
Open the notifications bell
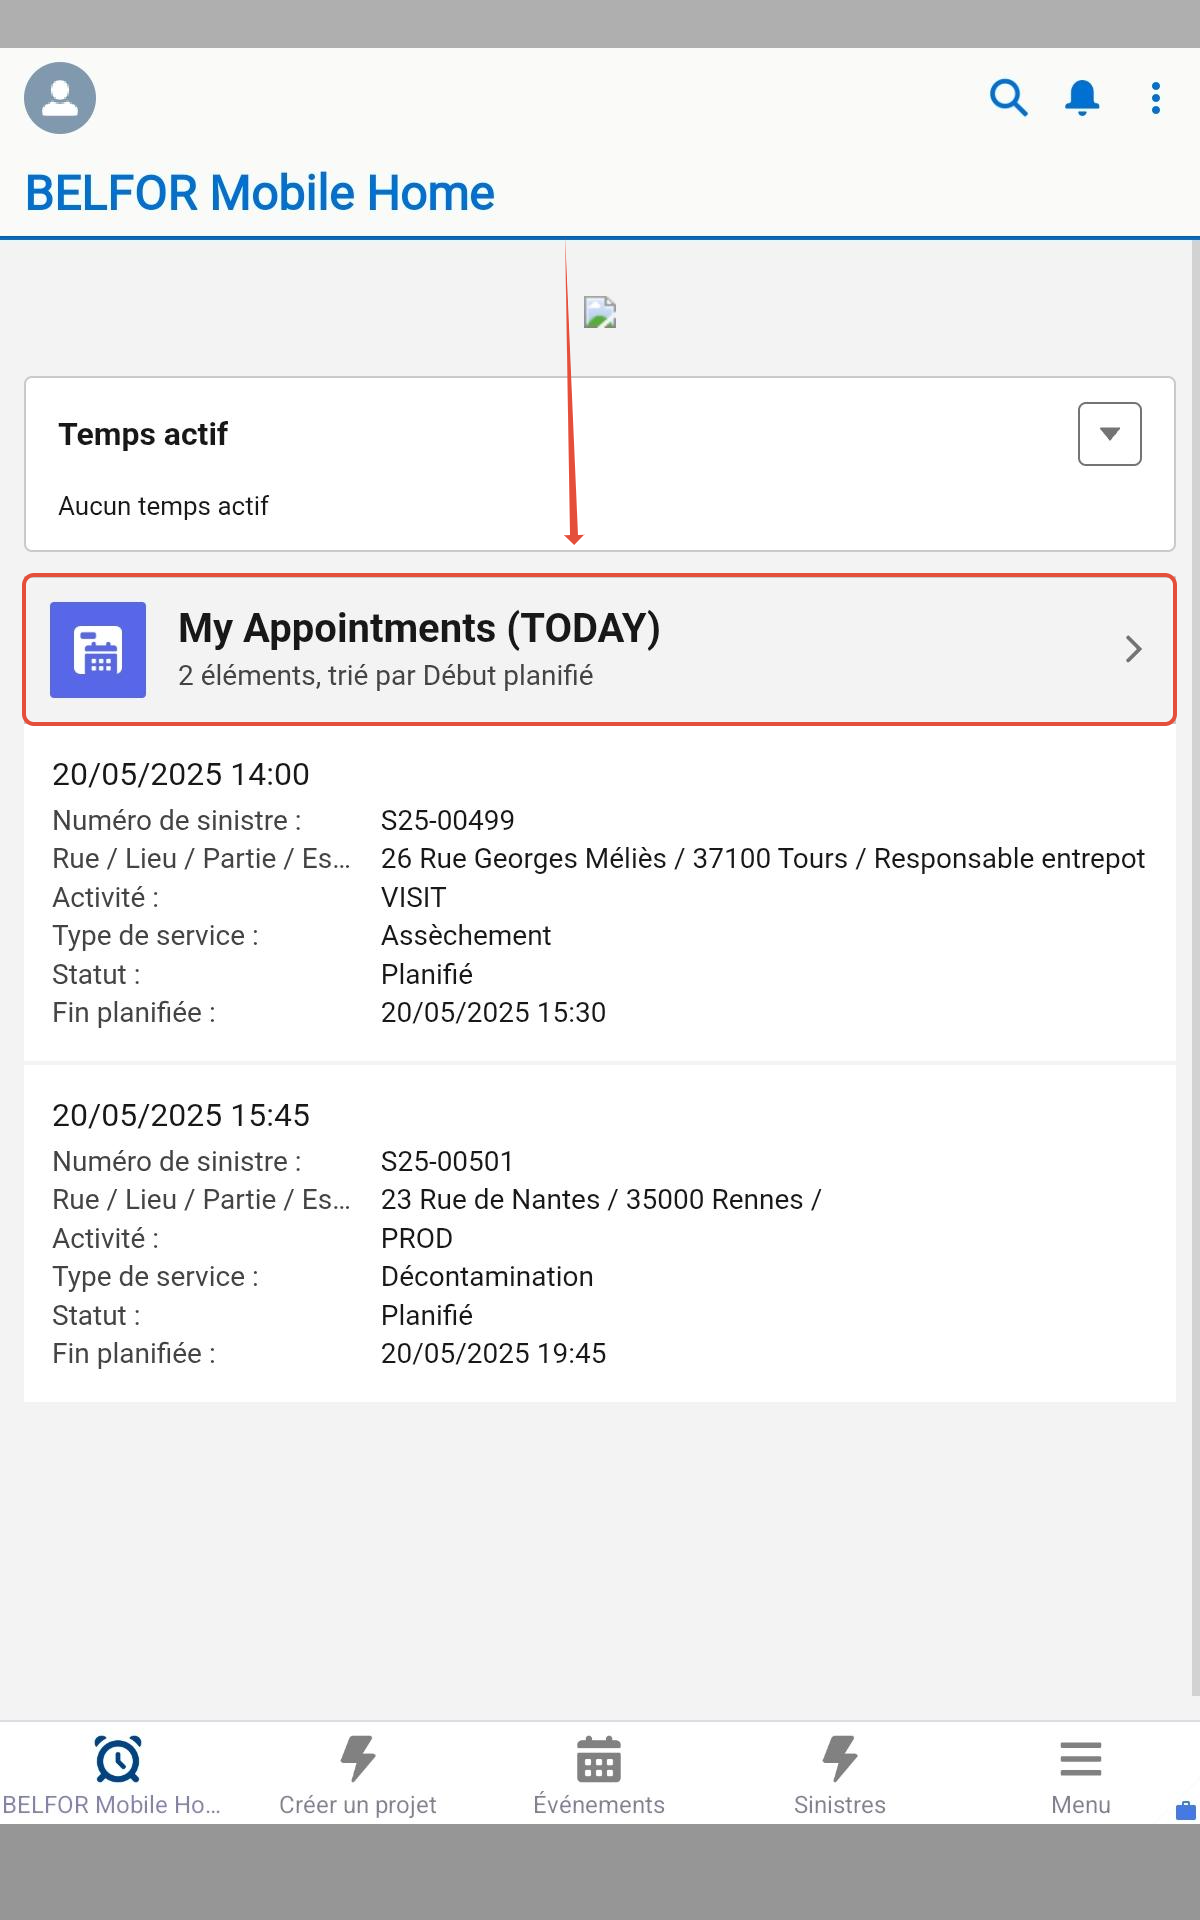pos(1082,98)
